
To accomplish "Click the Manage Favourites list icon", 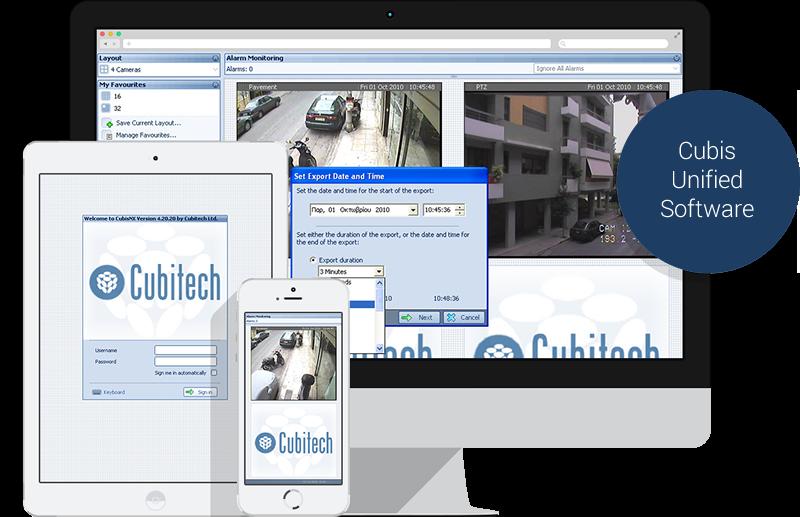I will point(109,136).
